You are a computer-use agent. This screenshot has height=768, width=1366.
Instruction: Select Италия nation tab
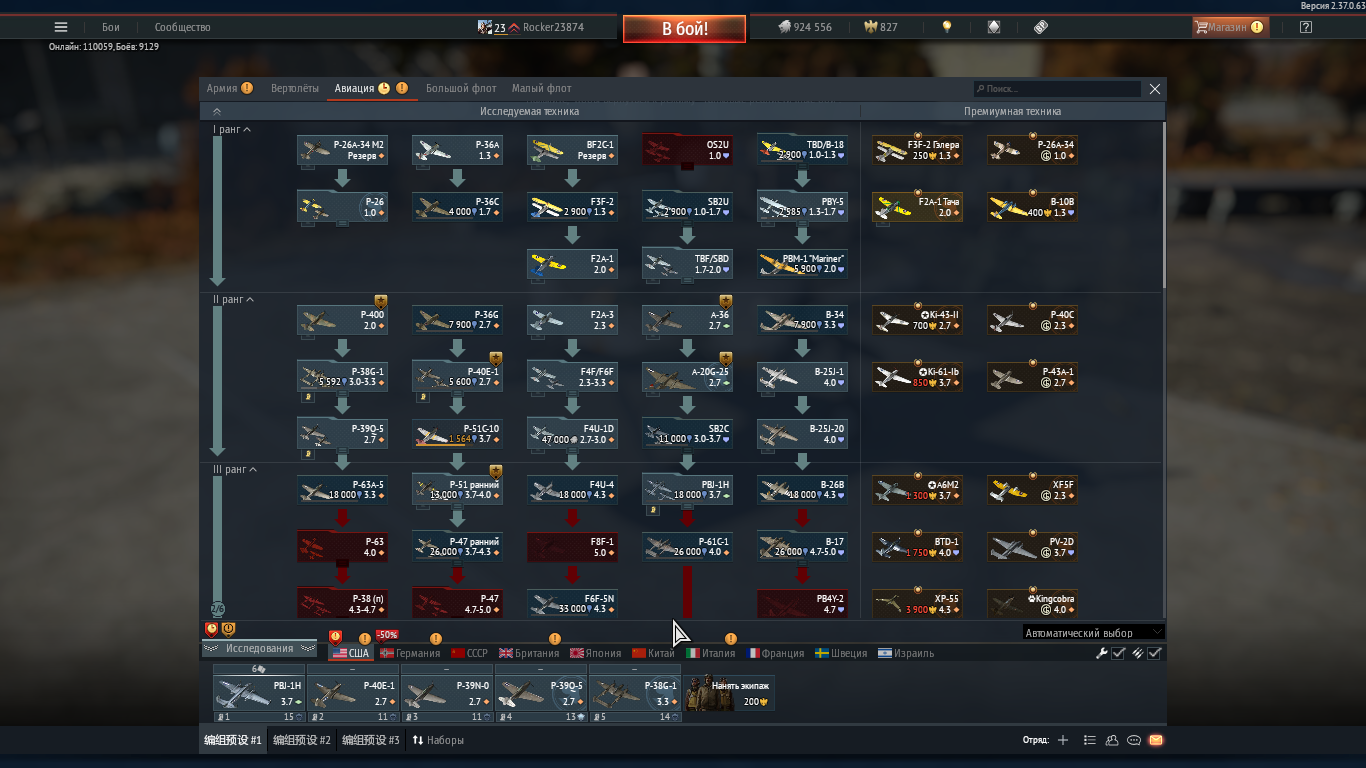pyautogui.click(x=711, y=653)
